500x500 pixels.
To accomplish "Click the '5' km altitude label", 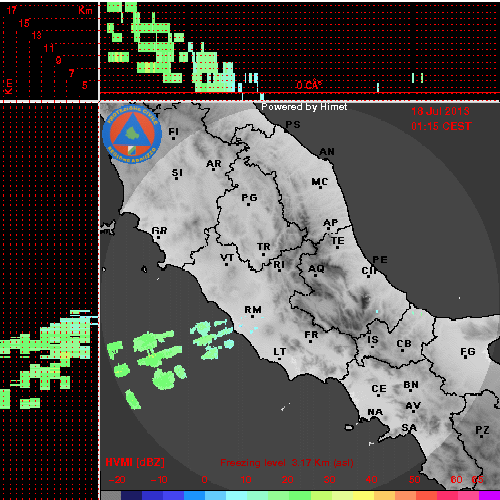I will coord(85,85).
